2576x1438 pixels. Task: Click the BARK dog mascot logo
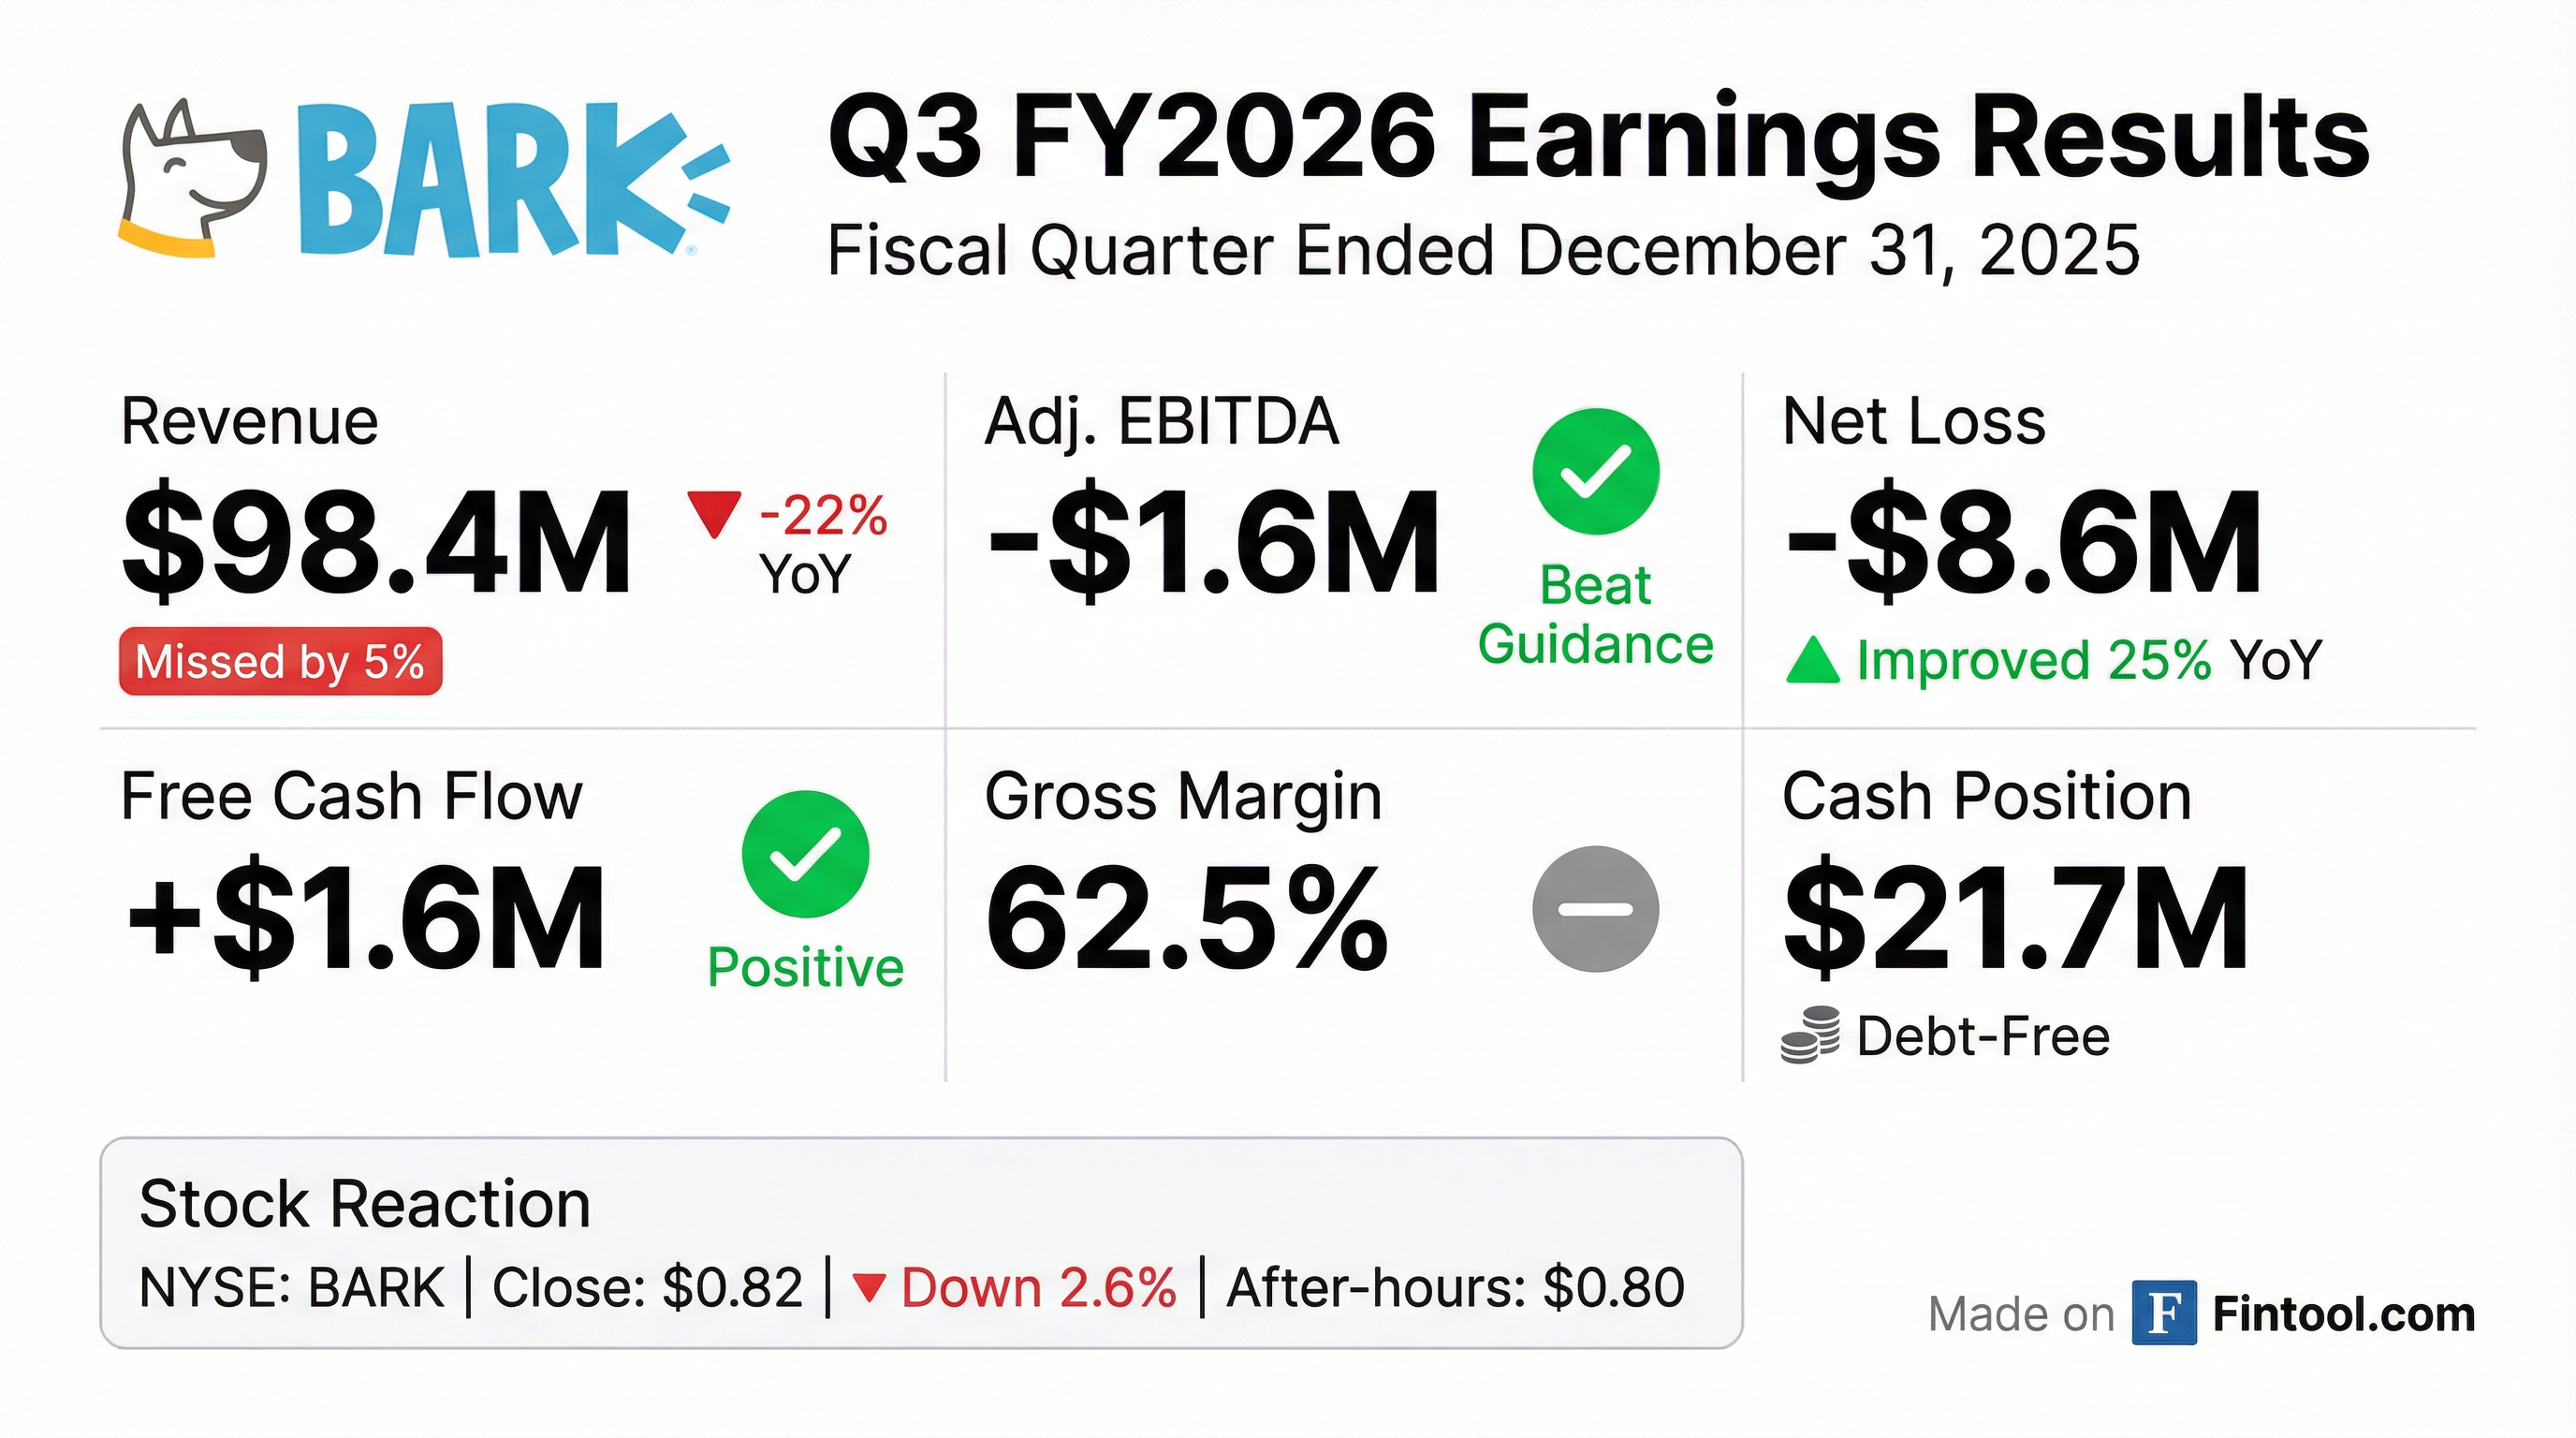click(x=192, y=178)
